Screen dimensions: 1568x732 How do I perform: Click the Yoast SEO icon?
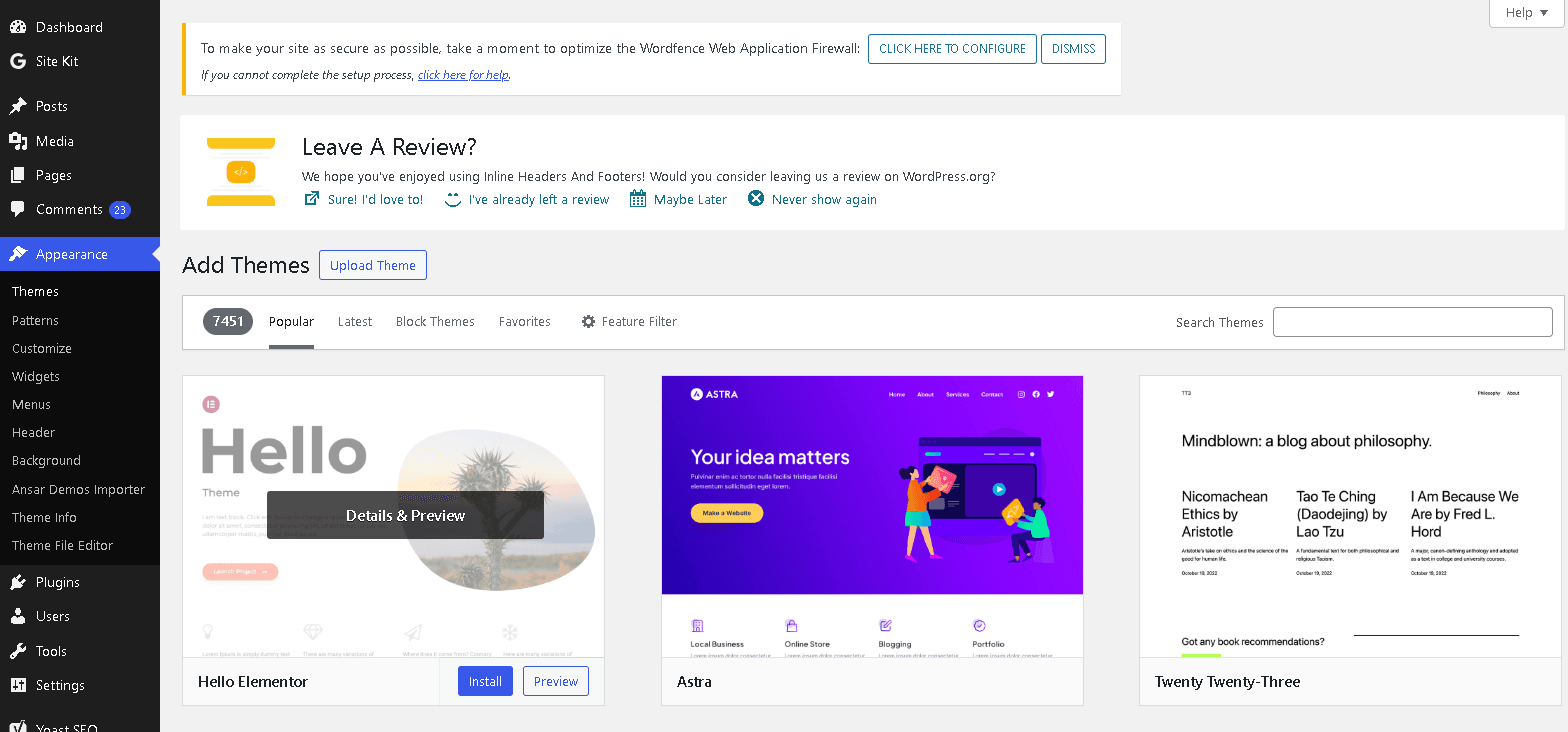(x=18, y=726)
